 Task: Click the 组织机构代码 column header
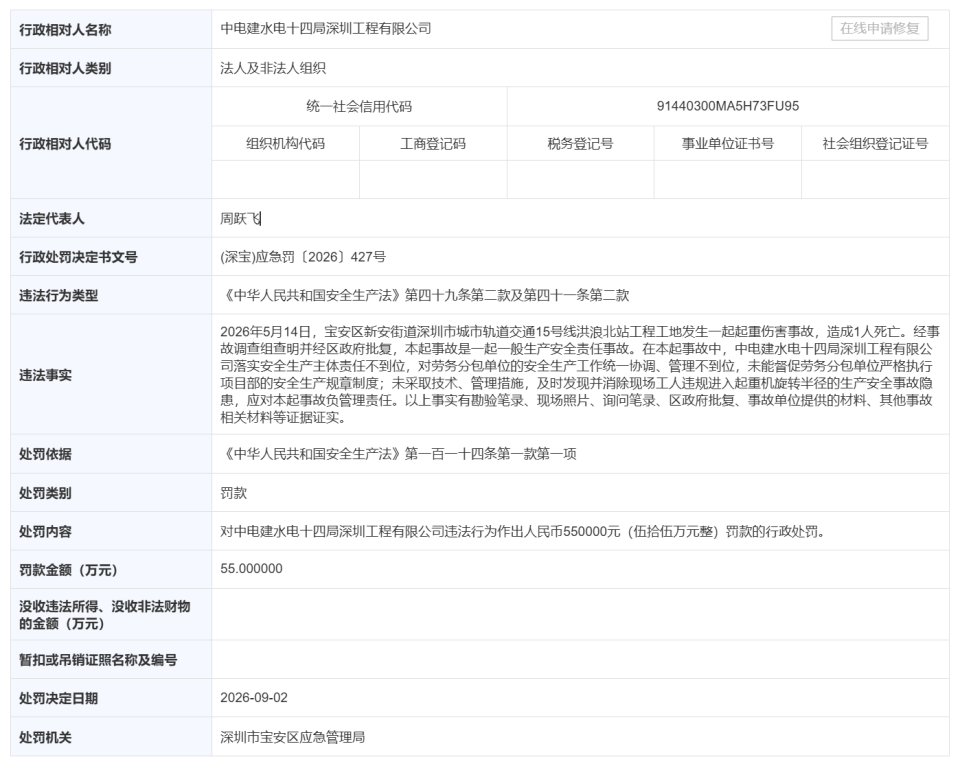285,144
